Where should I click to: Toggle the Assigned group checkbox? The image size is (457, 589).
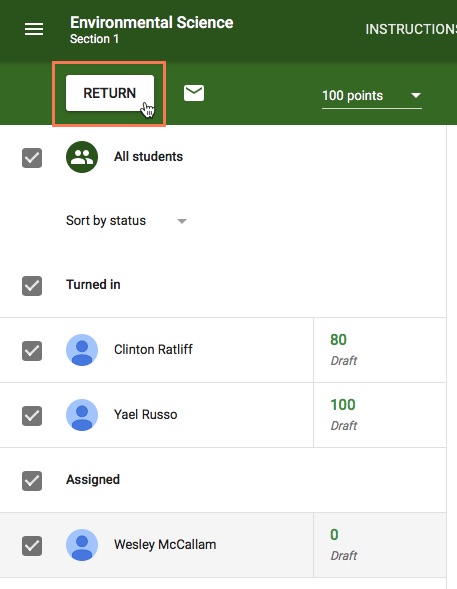click(32, 480)
